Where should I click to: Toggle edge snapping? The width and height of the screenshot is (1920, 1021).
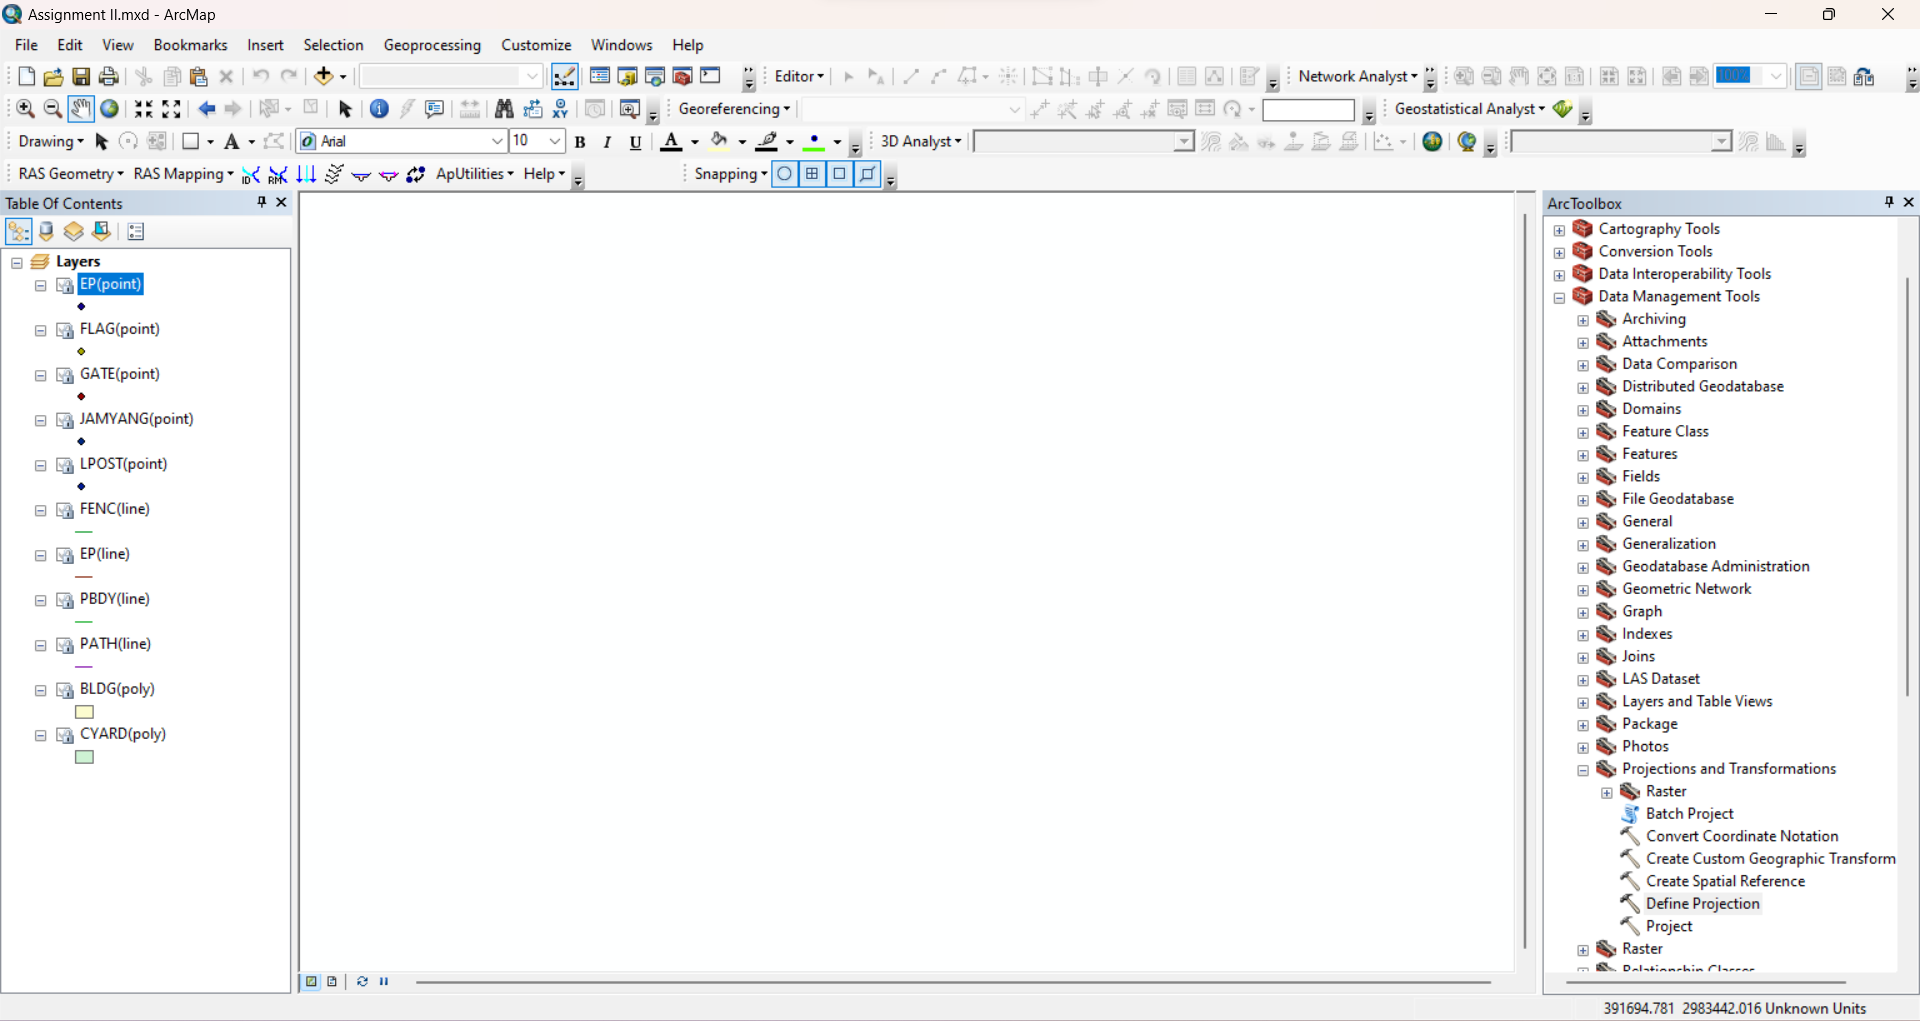click(x=868, y=174)
